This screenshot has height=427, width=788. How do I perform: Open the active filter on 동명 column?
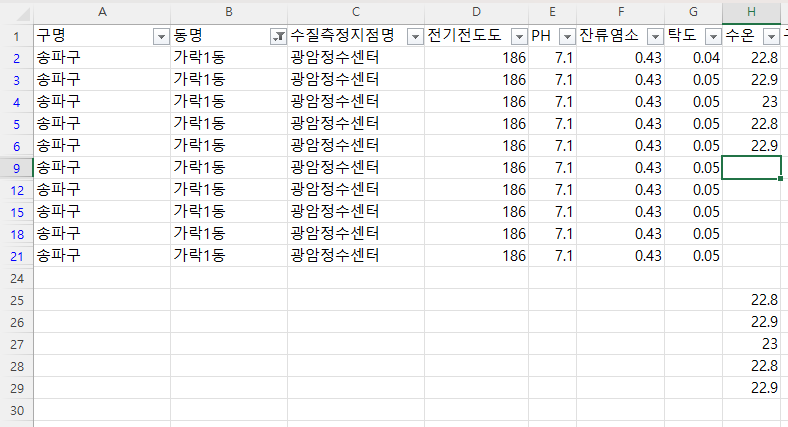click(x=278, y=37)
